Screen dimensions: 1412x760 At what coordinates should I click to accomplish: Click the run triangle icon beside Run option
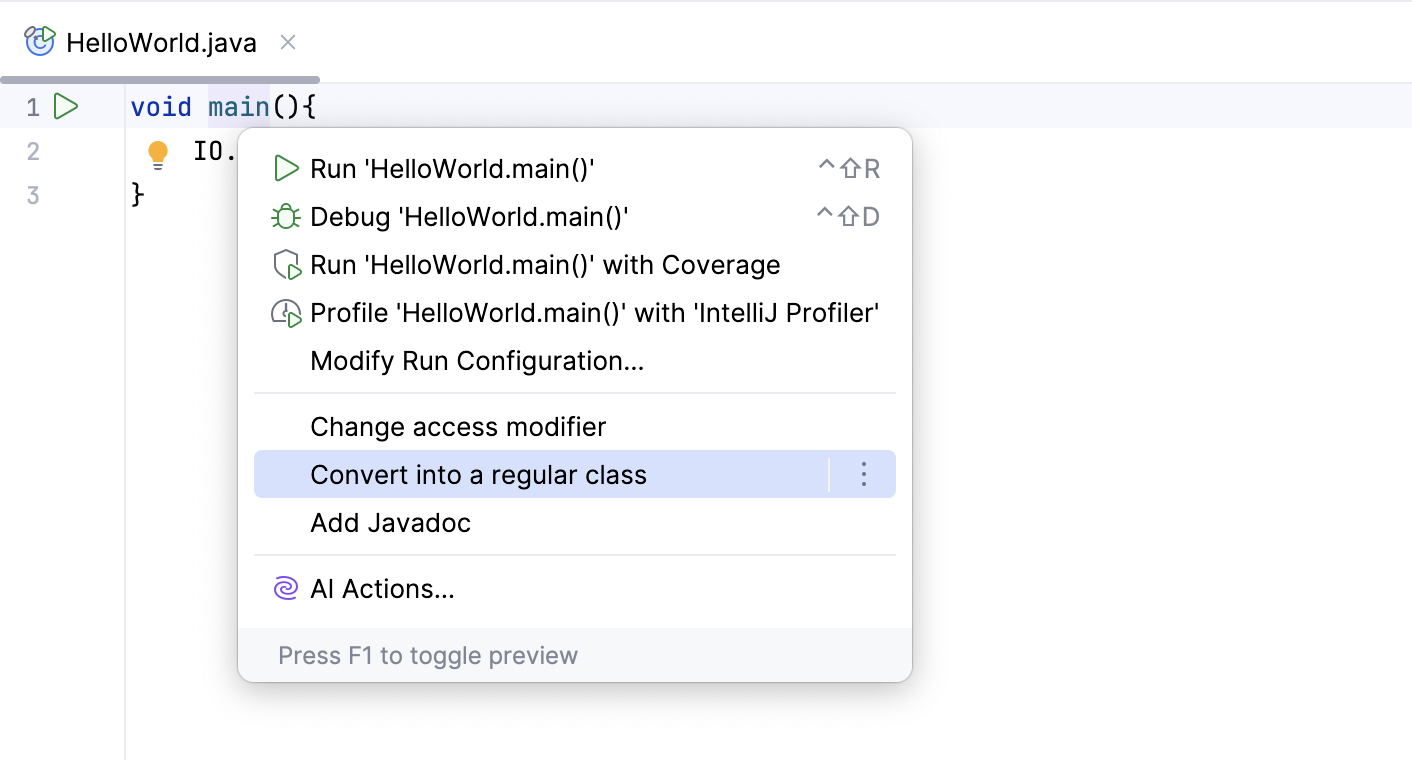tap(285, 168)
